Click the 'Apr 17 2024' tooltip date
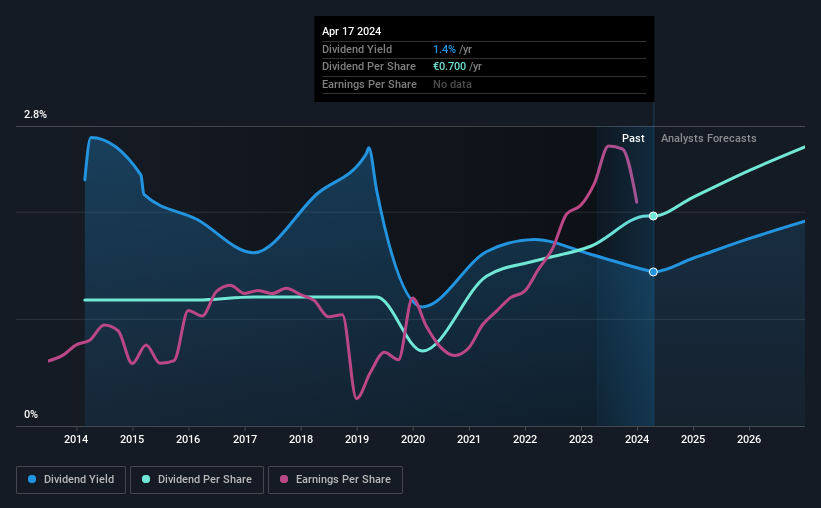 [x=351, y=31]
